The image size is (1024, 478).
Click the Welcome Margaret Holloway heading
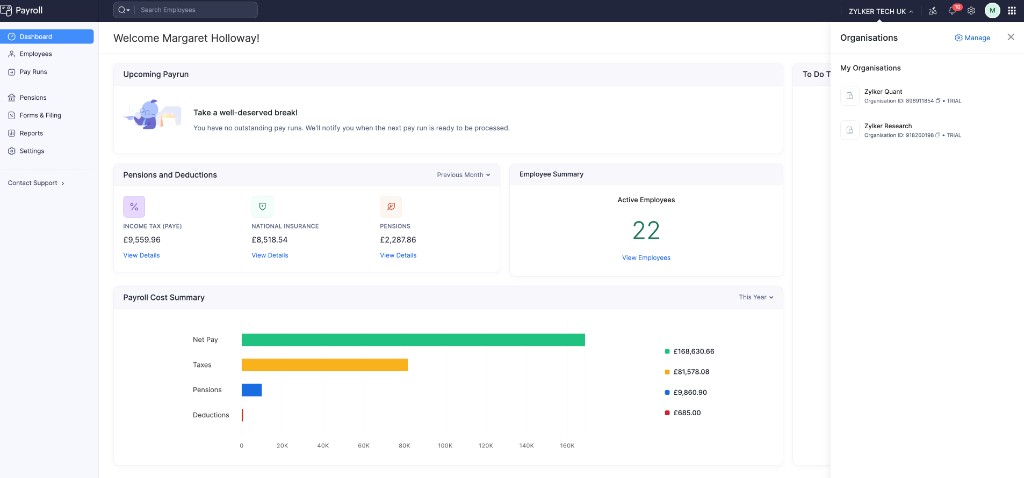(x=186, y=39)
